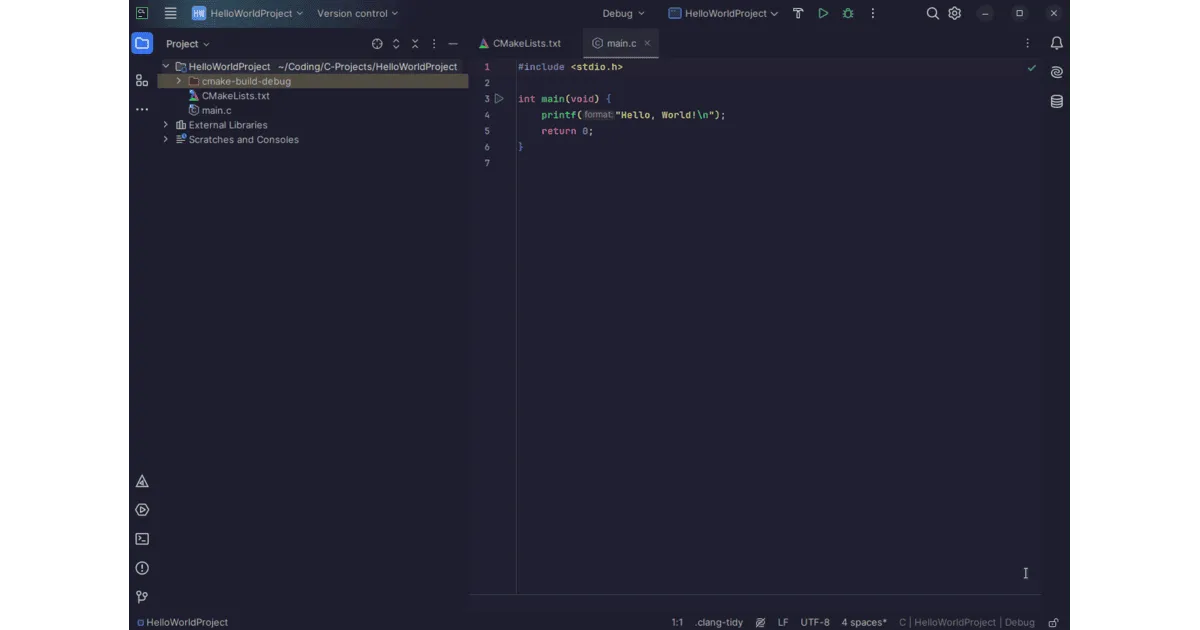The width and height of the screenshot is (1200, 630).
Task: Open the Terminal tool window
Action: (x=142, y=538)
